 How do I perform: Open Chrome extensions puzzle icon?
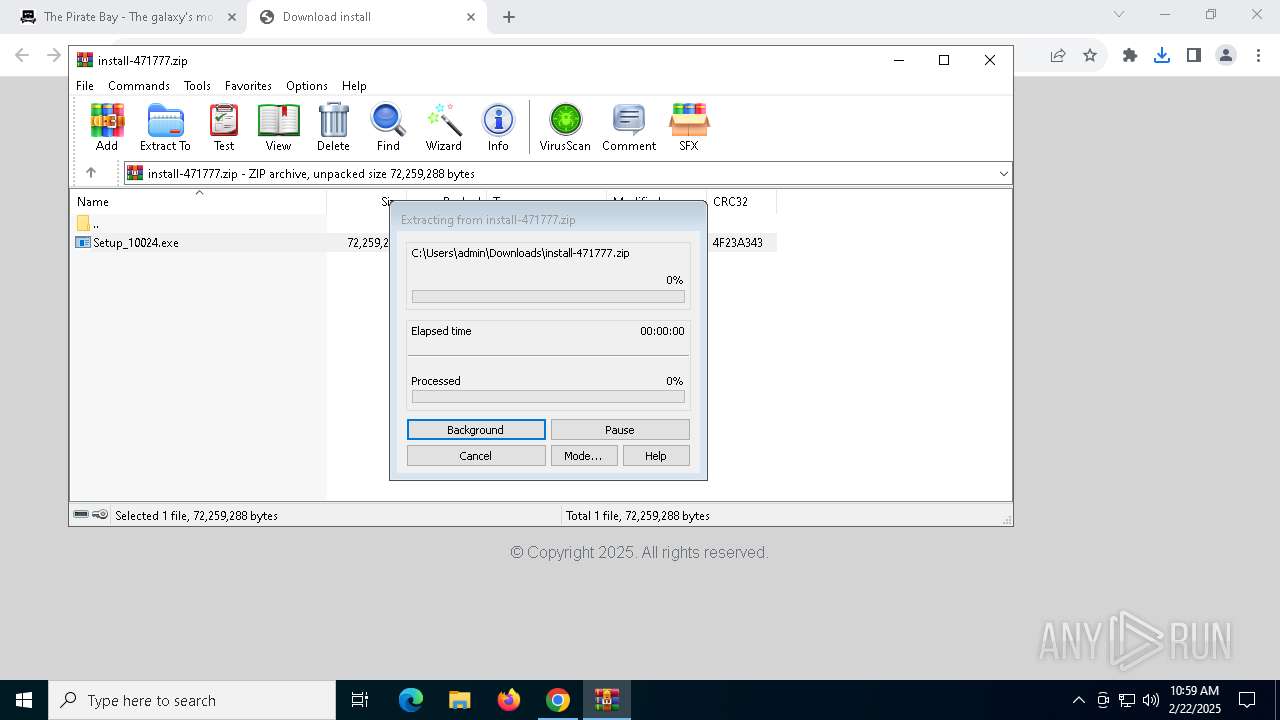[1130, 56]
